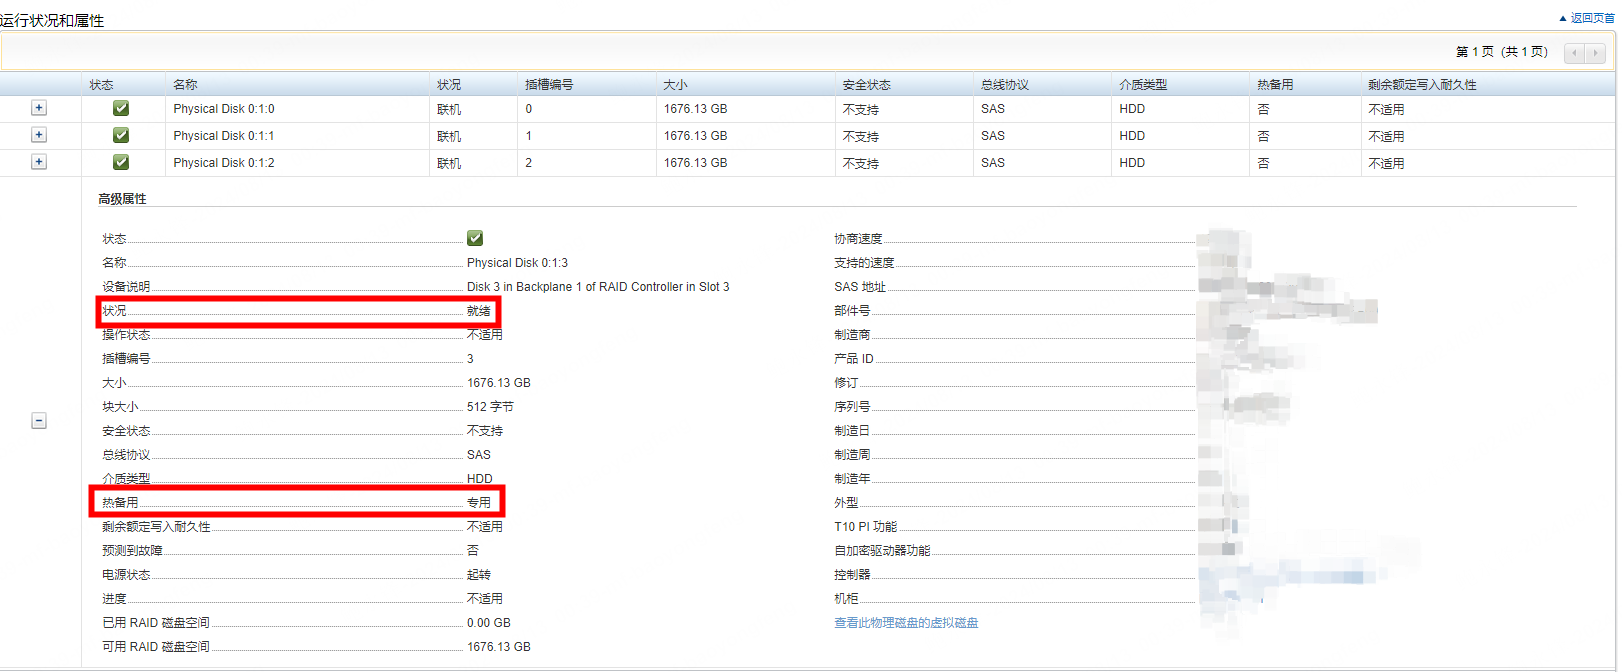Image resolution: width=1622 pixels, height=672 pixels.
Task: Go to the next page arrow
Action: pyautogui.click(x=1595, y=53)
